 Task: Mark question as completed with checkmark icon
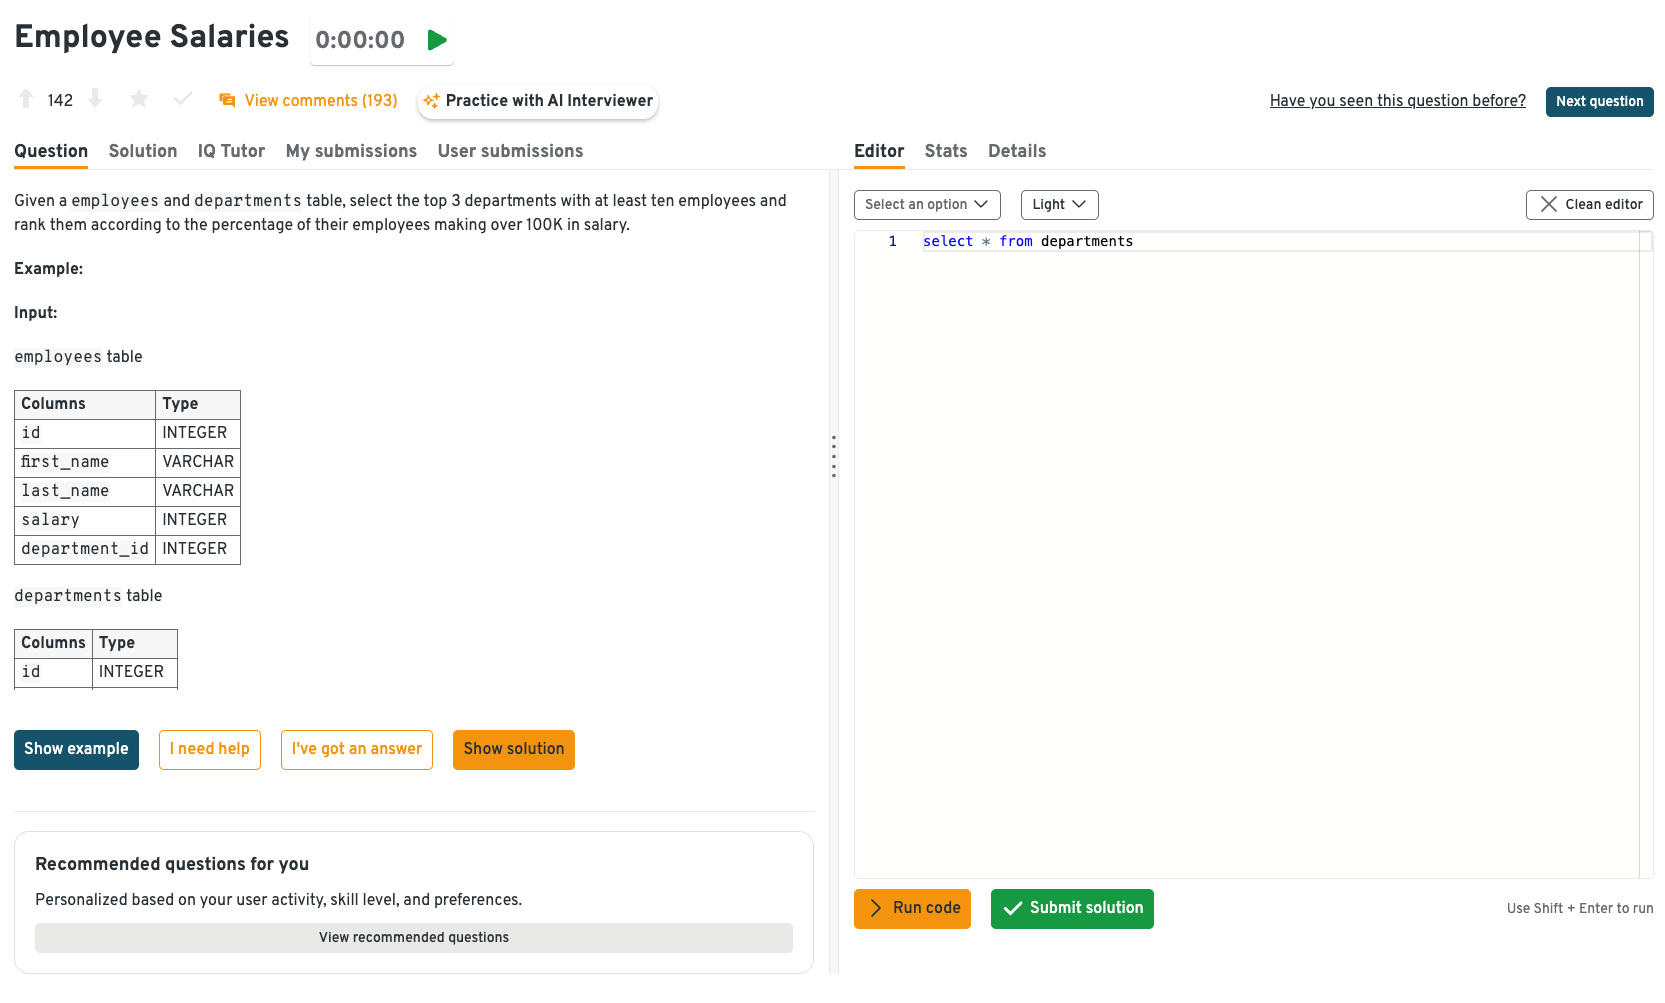tap(182, 99)
